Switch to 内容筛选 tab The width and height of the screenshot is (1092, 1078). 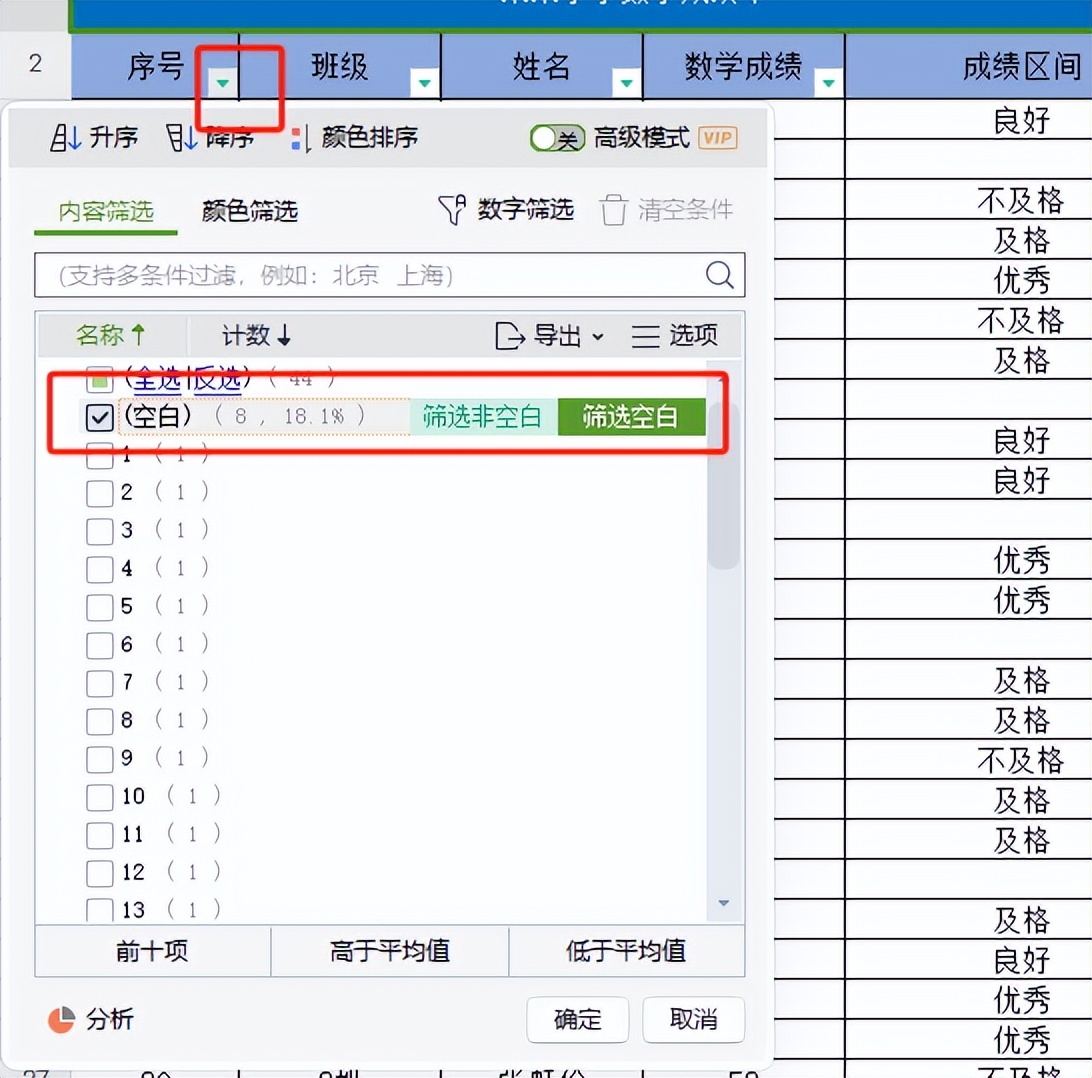click(106, 211)
